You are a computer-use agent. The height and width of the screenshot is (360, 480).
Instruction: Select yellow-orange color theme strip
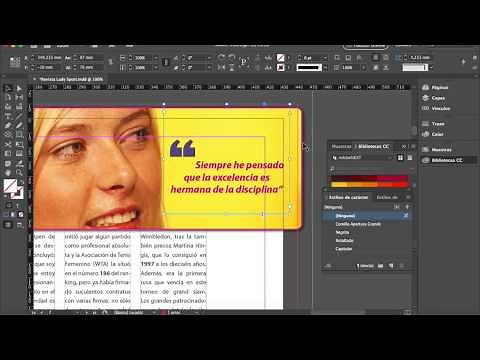click(369, 184)
